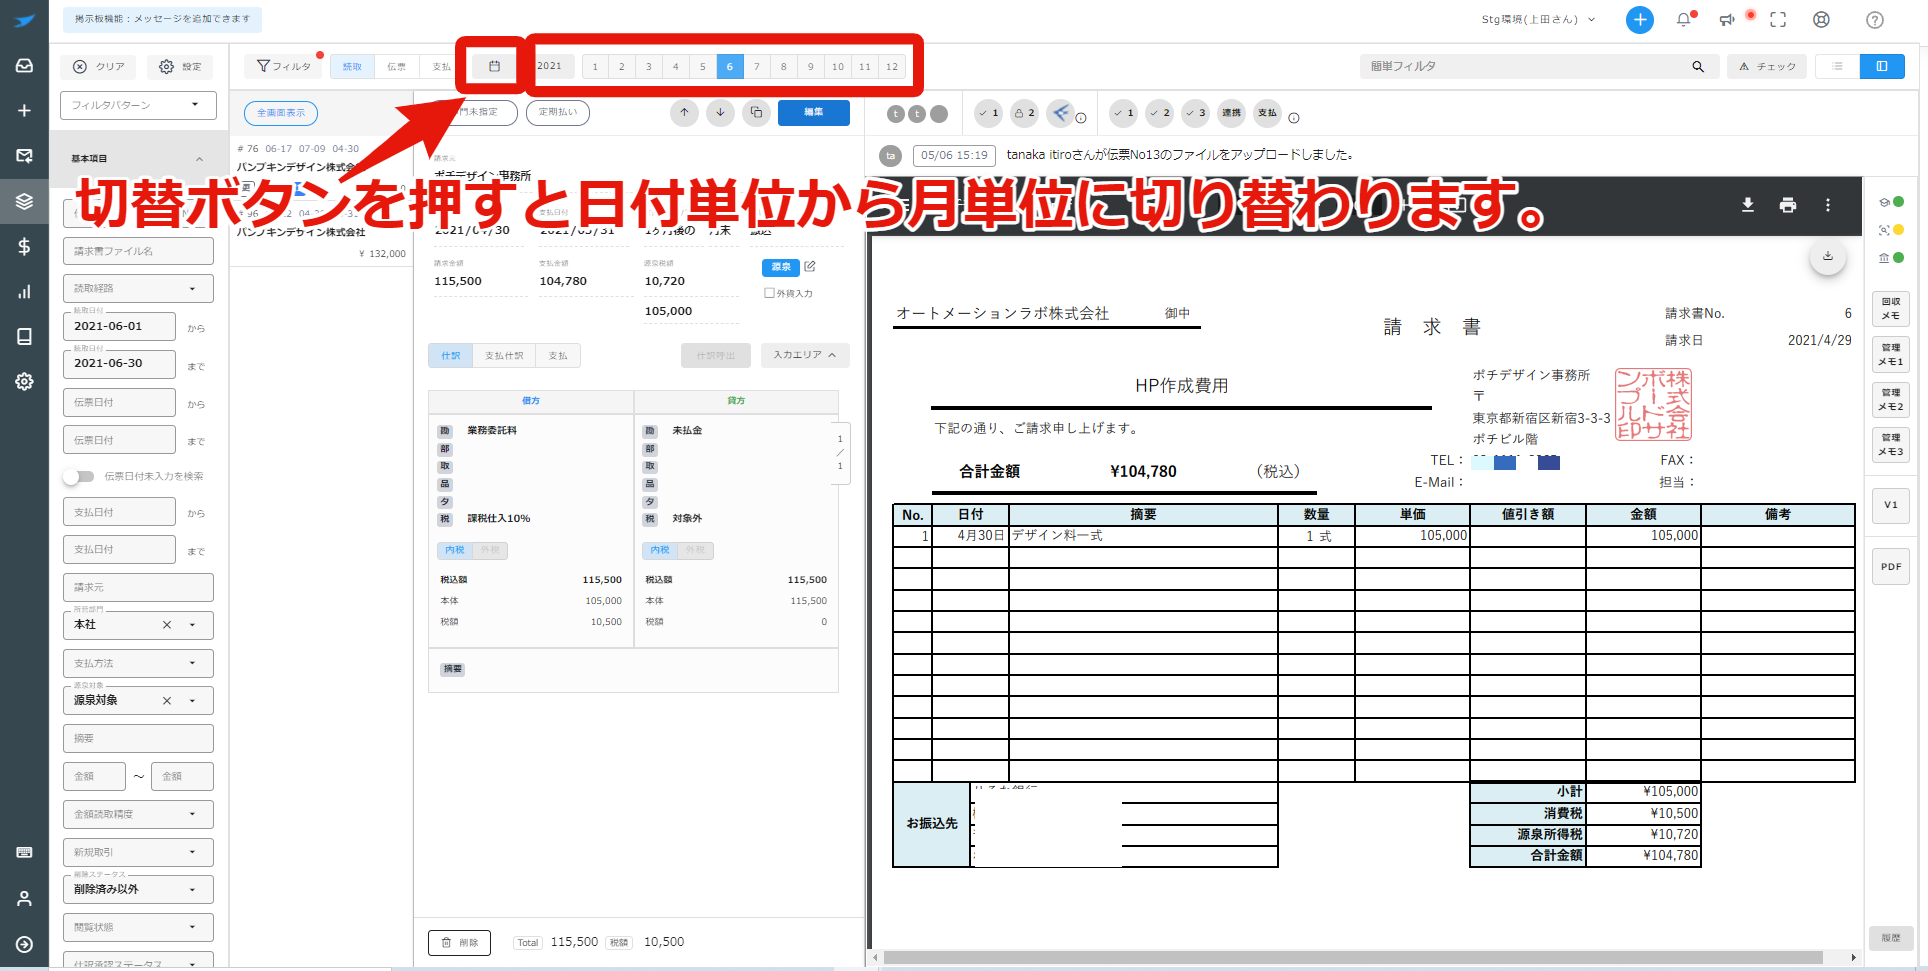
Task: Click the blue plus create button
Action: tap(1640, 20)
